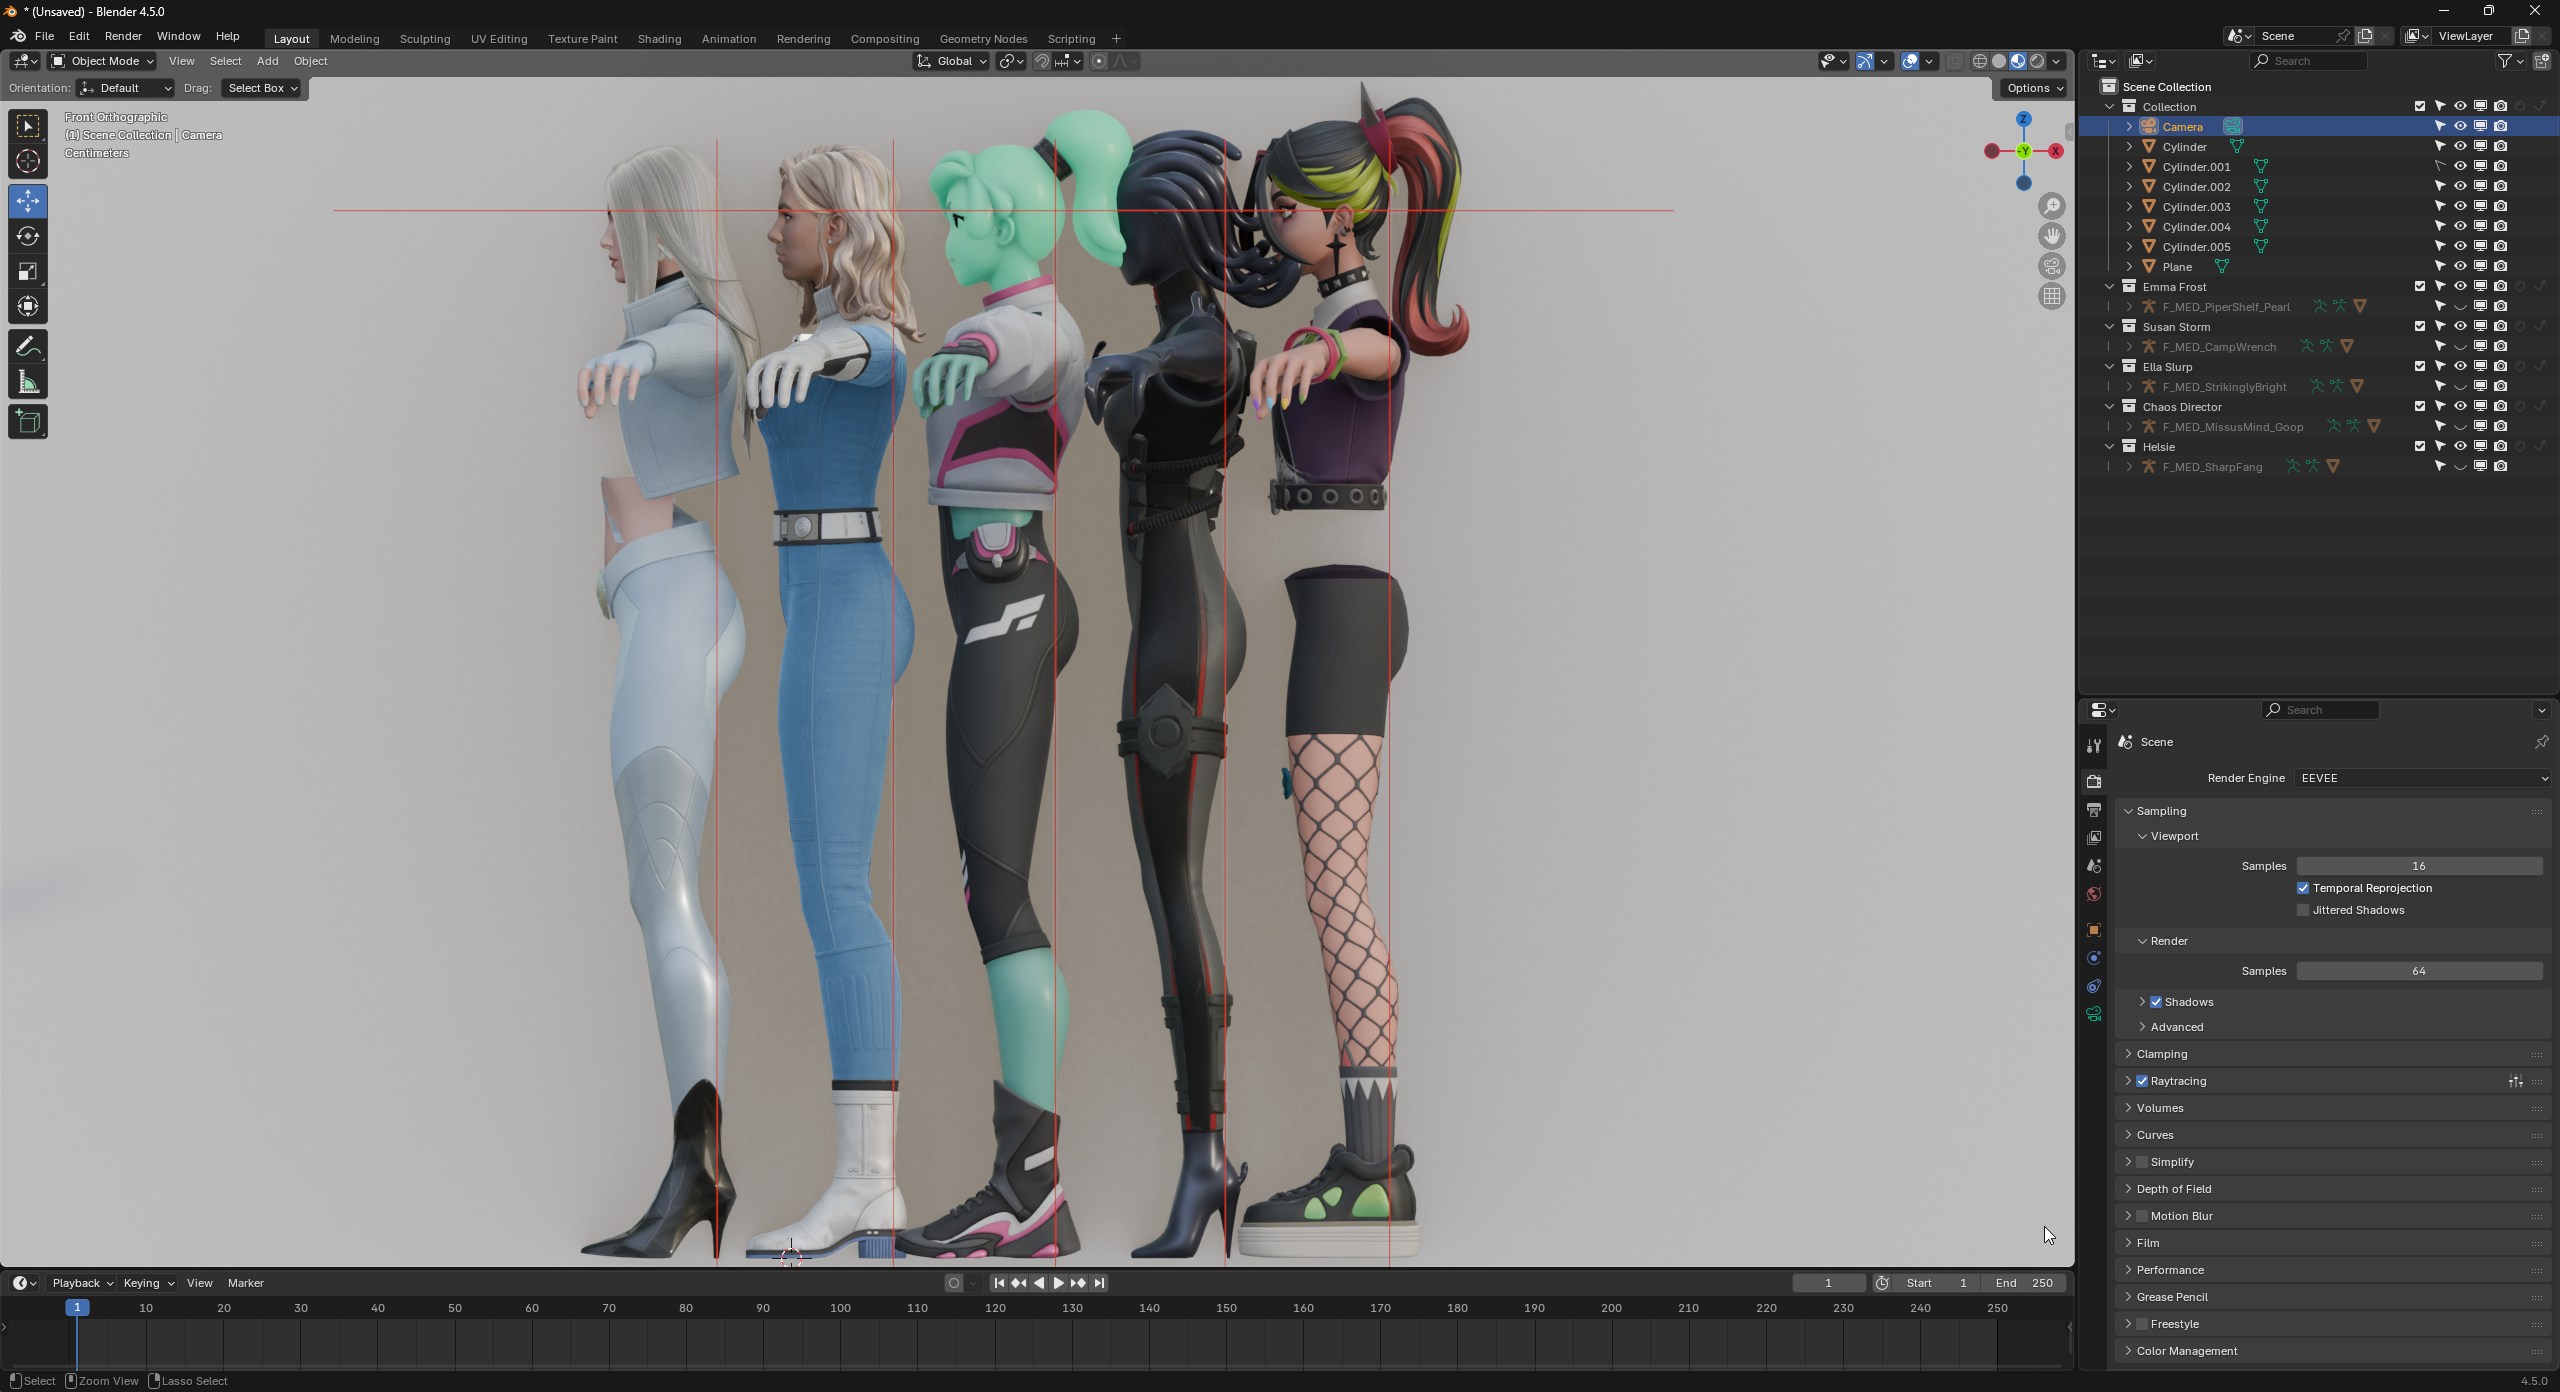Image resolution: width=2560 pixels, height=1392 pixels.
Task: Enable the Freestyle checkbox
Action: (x=2142, y=1324)
